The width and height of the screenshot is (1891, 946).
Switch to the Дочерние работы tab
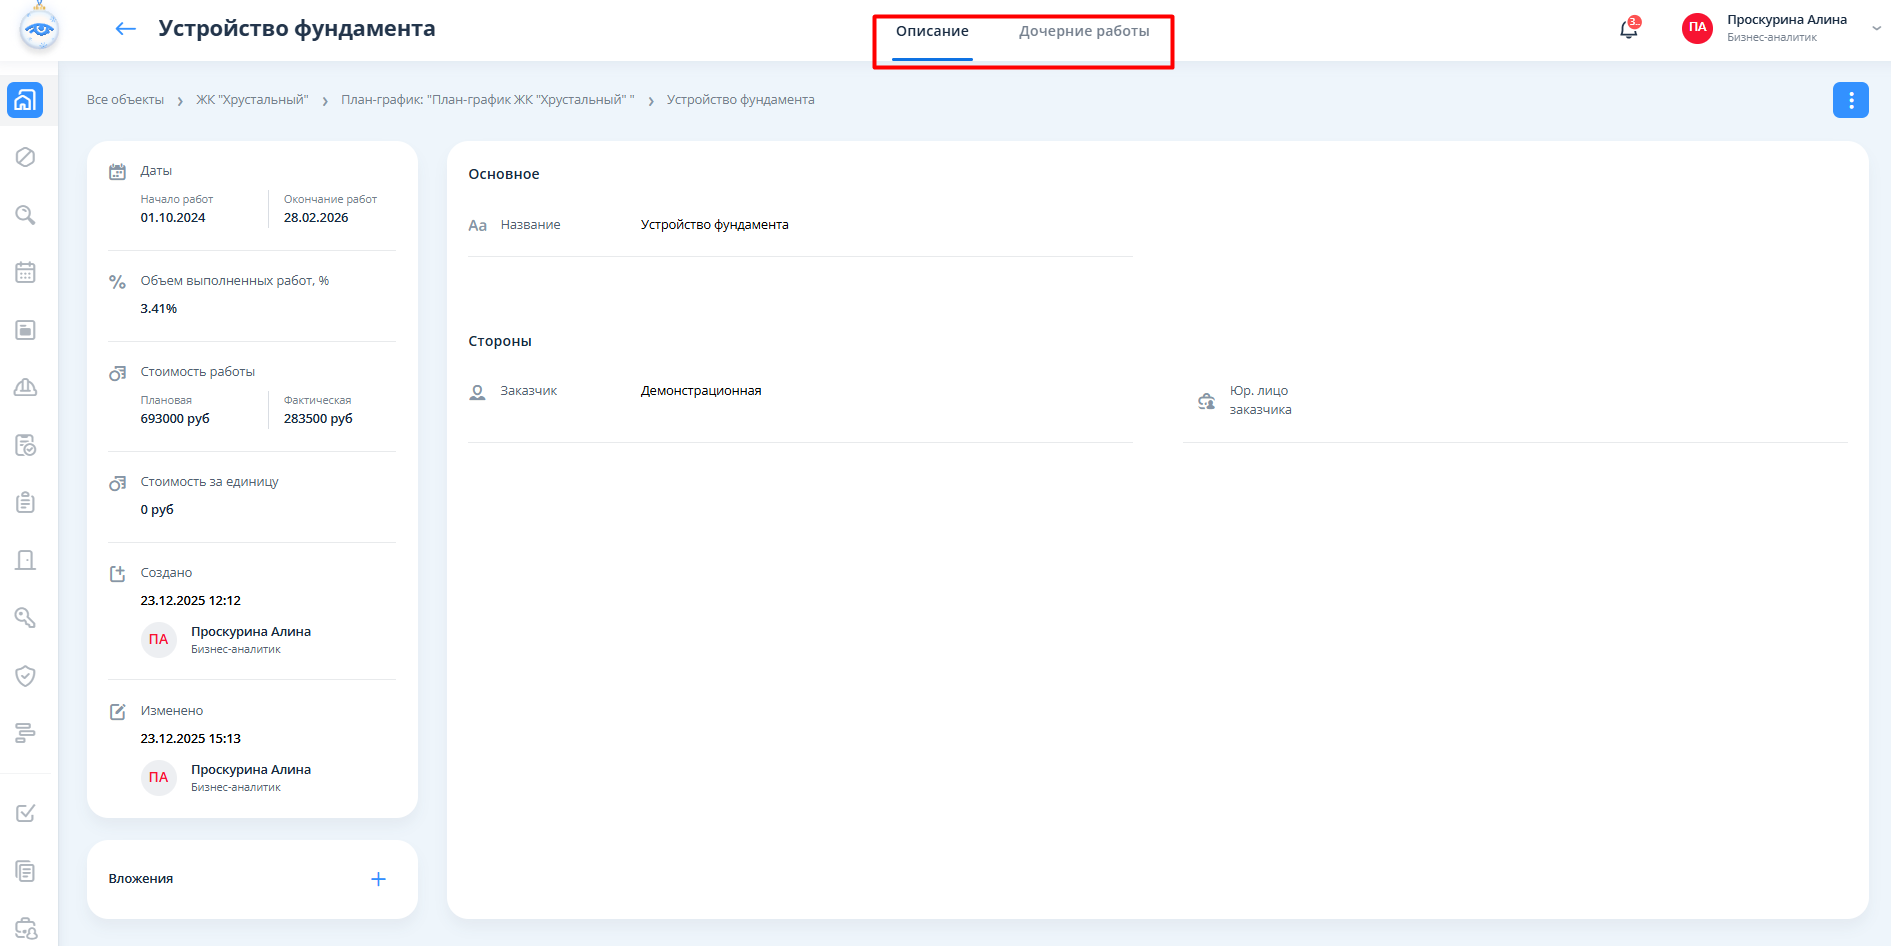[x=1084, y=32]
